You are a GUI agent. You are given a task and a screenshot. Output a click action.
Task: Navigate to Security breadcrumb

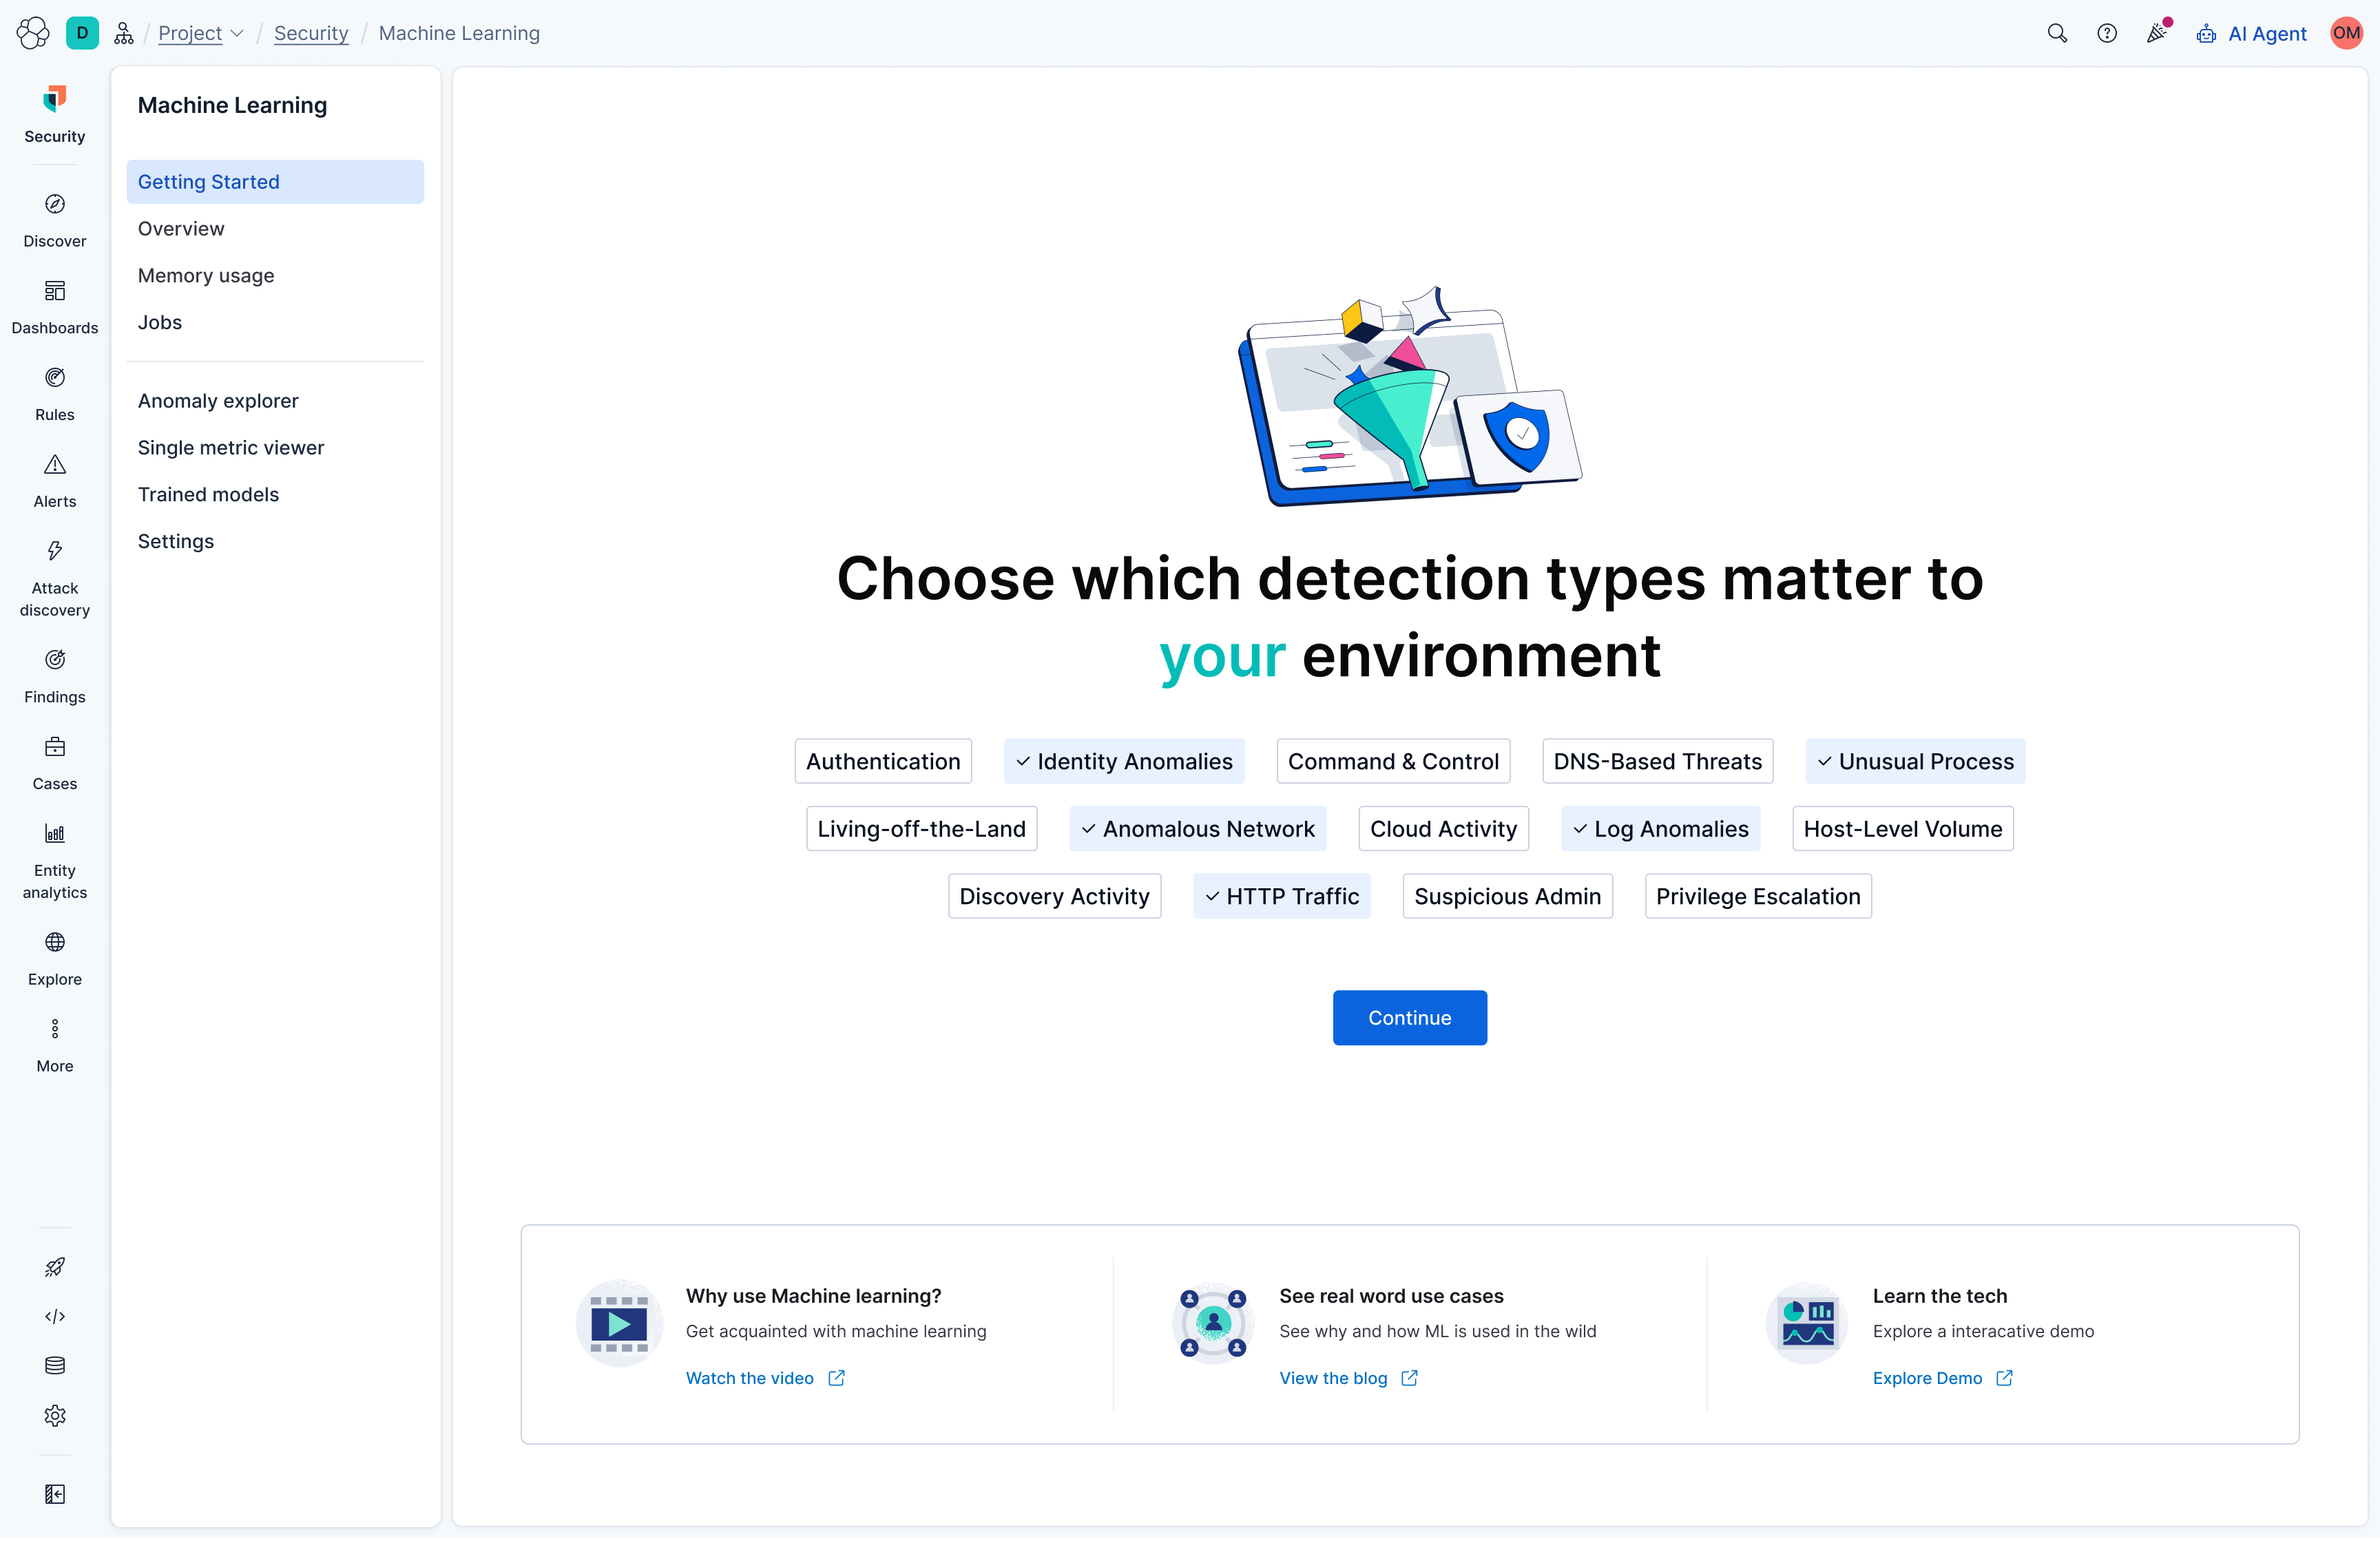[x=311, y=33]
